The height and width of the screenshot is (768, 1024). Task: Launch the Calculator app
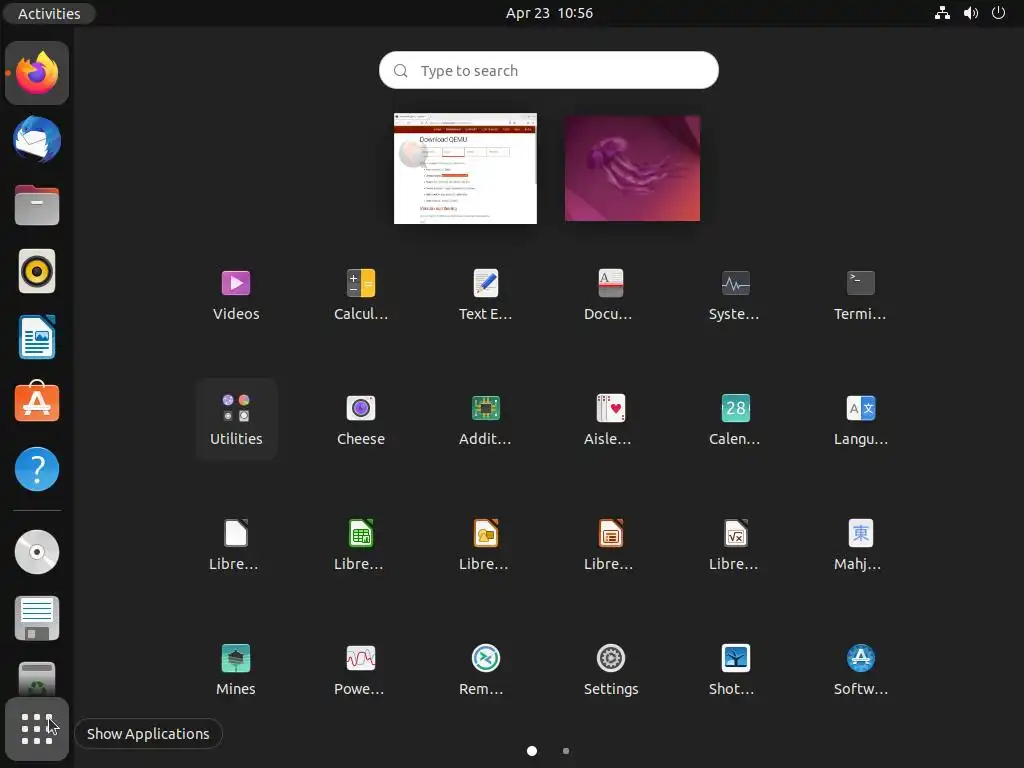pyautogui.click(x=360, y=295)
